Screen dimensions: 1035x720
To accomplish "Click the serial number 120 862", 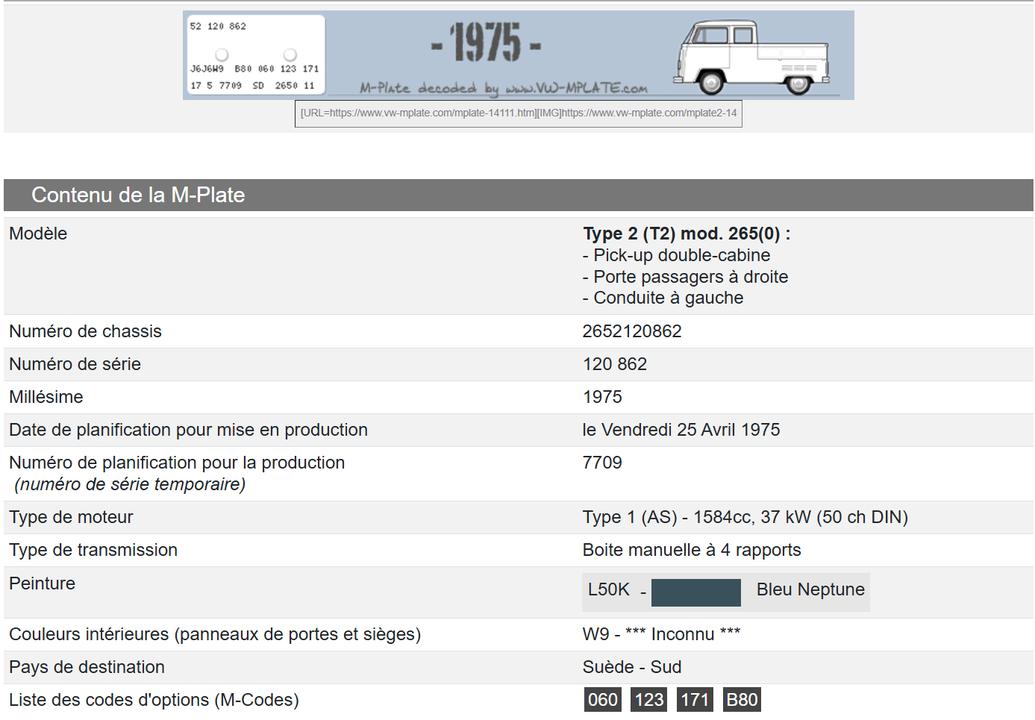I will [615, 364].
